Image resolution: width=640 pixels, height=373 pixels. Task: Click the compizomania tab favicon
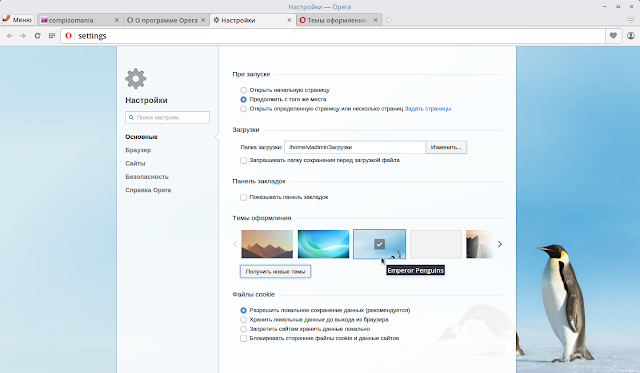[x=44, y=20]
